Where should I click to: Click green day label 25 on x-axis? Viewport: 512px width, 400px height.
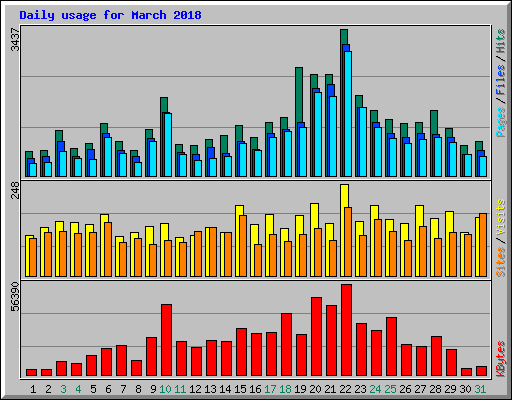(390, 389)
